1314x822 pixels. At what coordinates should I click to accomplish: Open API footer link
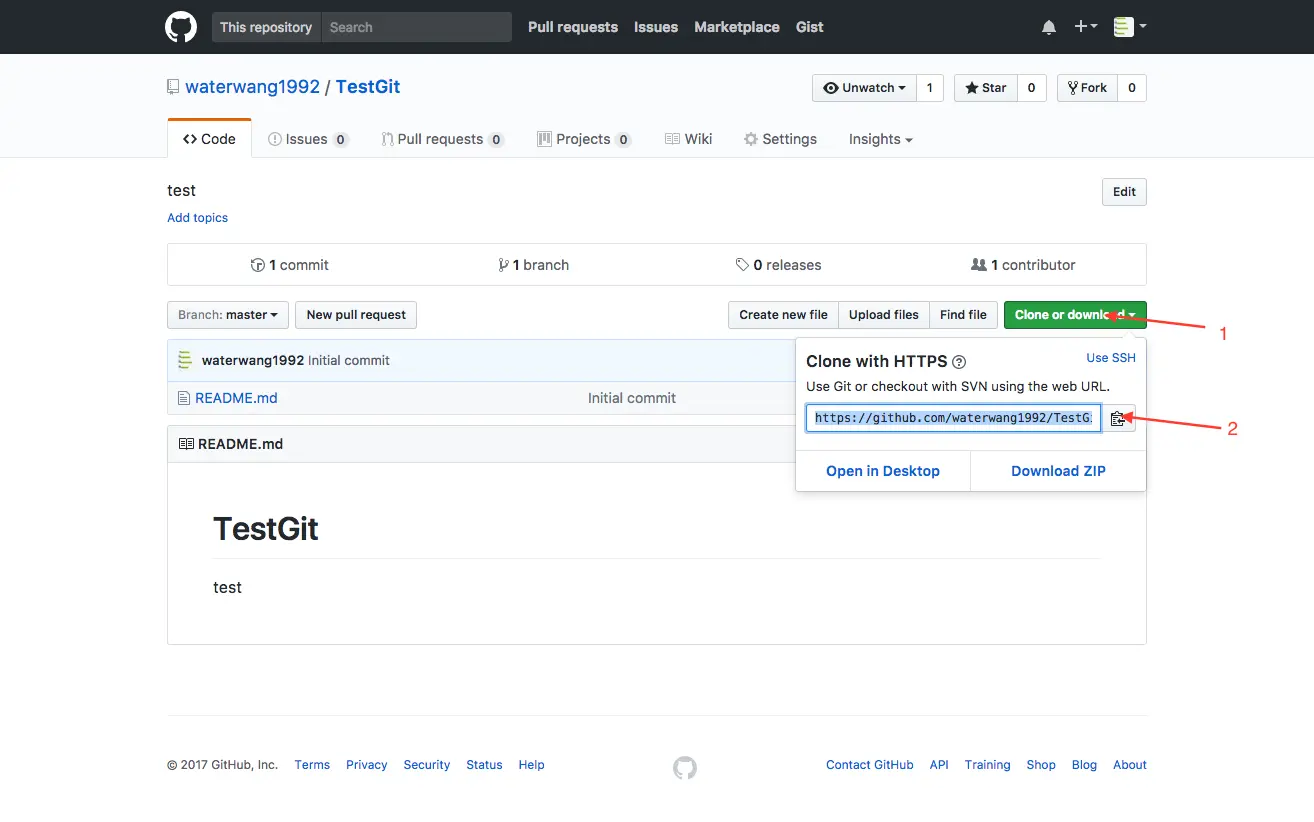click(939, 765)
